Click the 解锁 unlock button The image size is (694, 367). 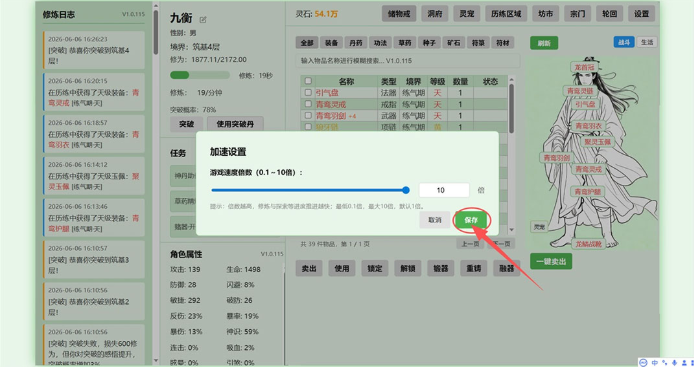coord(408,268)
